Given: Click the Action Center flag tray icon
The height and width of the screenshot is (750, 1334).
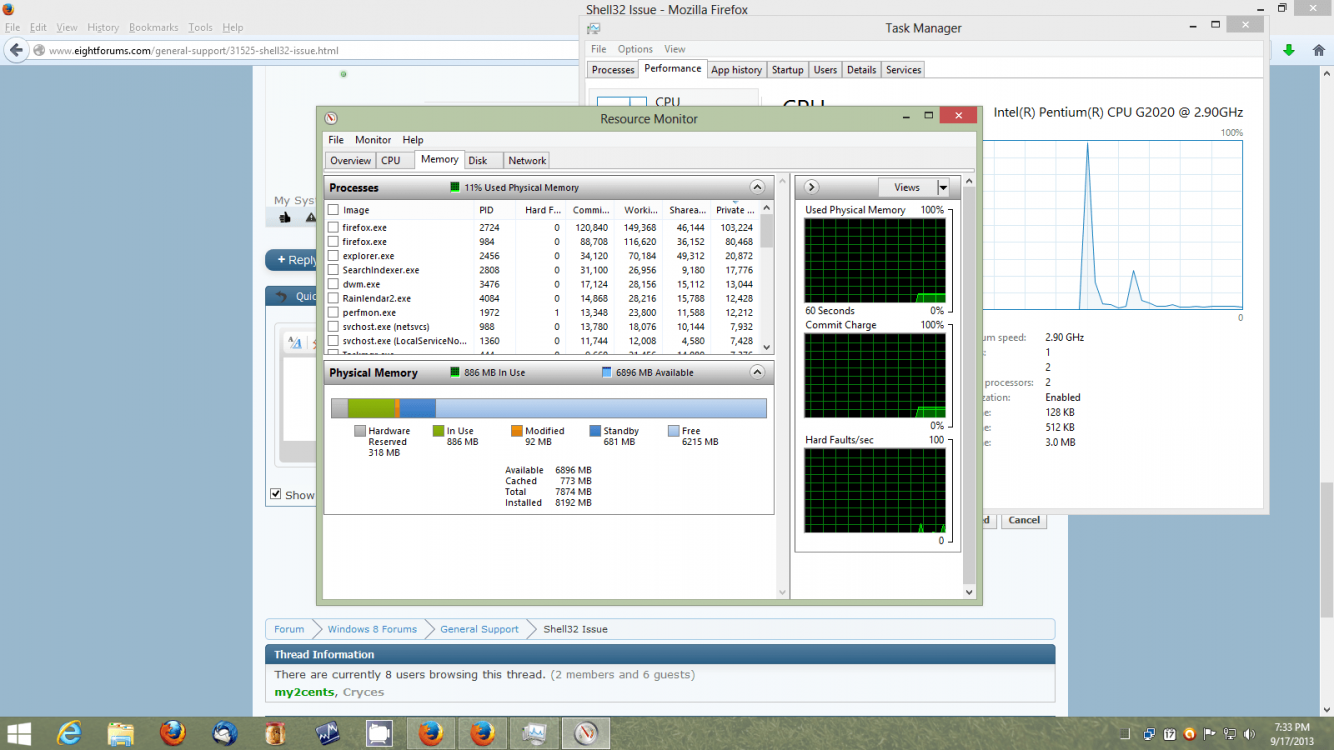Looking at the screenshot, I should [1207, 734].
